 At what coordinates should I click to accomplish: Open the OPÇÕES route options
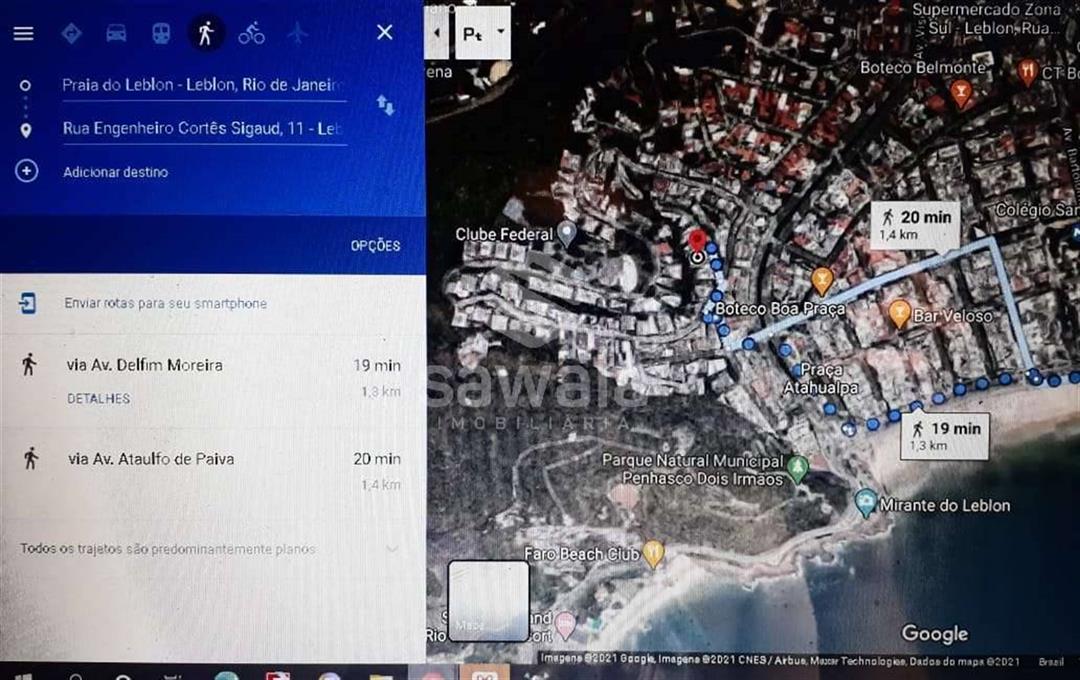pos(375,246)
